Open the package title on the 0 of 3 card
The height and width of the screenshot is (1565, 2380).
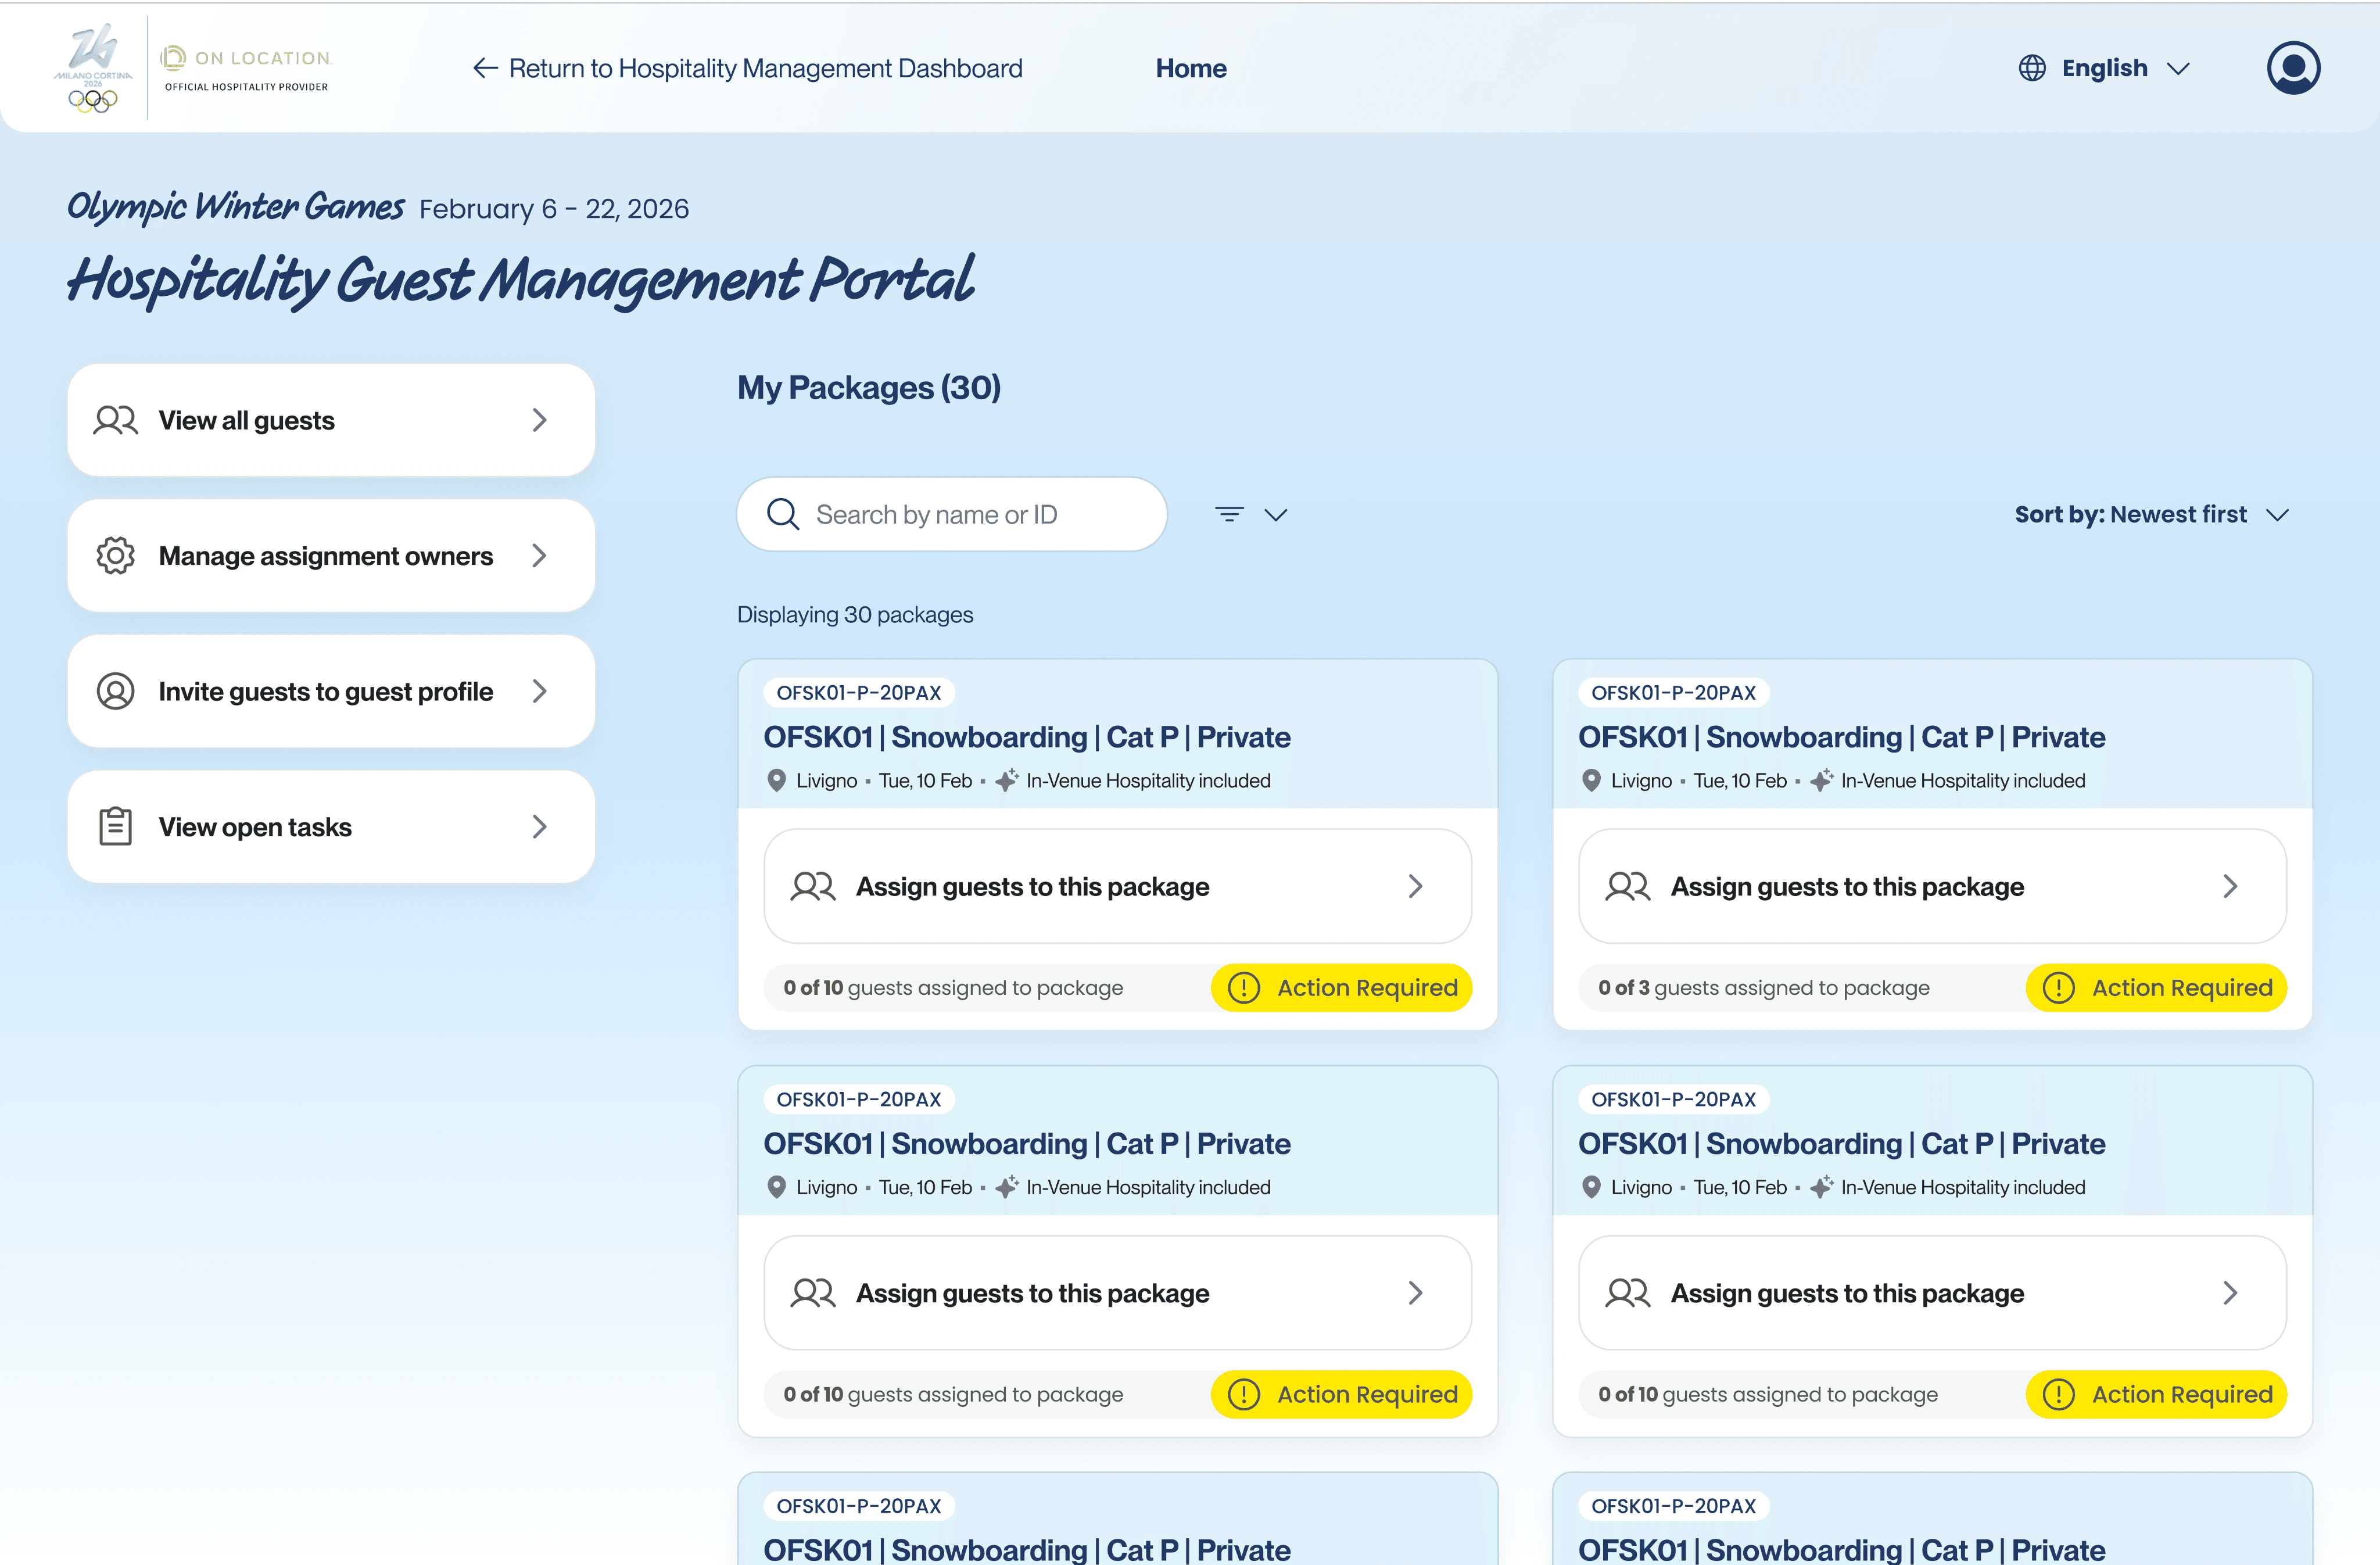(x=1841, y=737)
